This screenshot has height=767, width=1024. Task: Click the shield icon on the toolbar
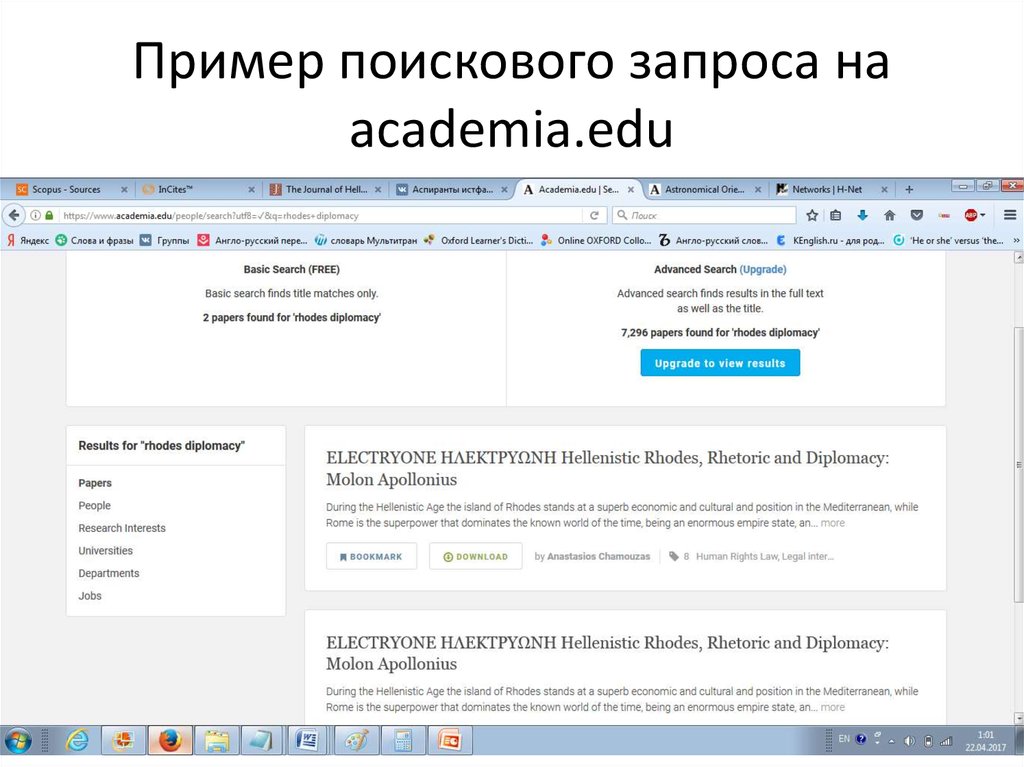(915, 214)
